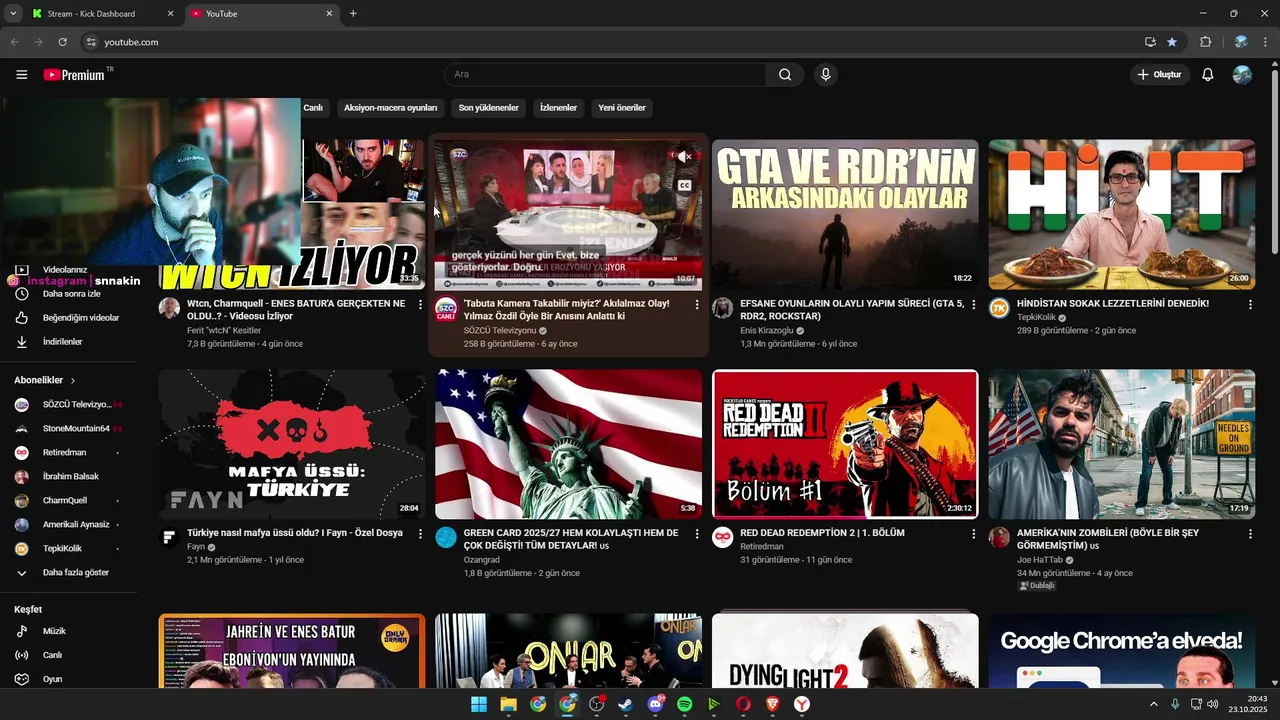1280x720 pixels.
Task: Open Brave browser from taskbar
Action: [x=772, y=704]
